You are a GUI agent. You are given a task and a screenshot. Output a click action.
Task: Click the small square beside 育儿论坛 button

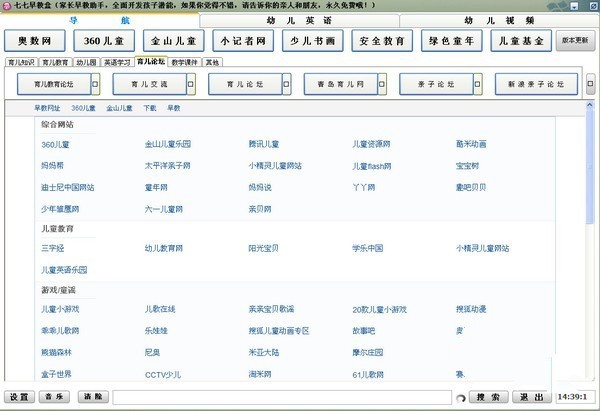pos(287,84)
